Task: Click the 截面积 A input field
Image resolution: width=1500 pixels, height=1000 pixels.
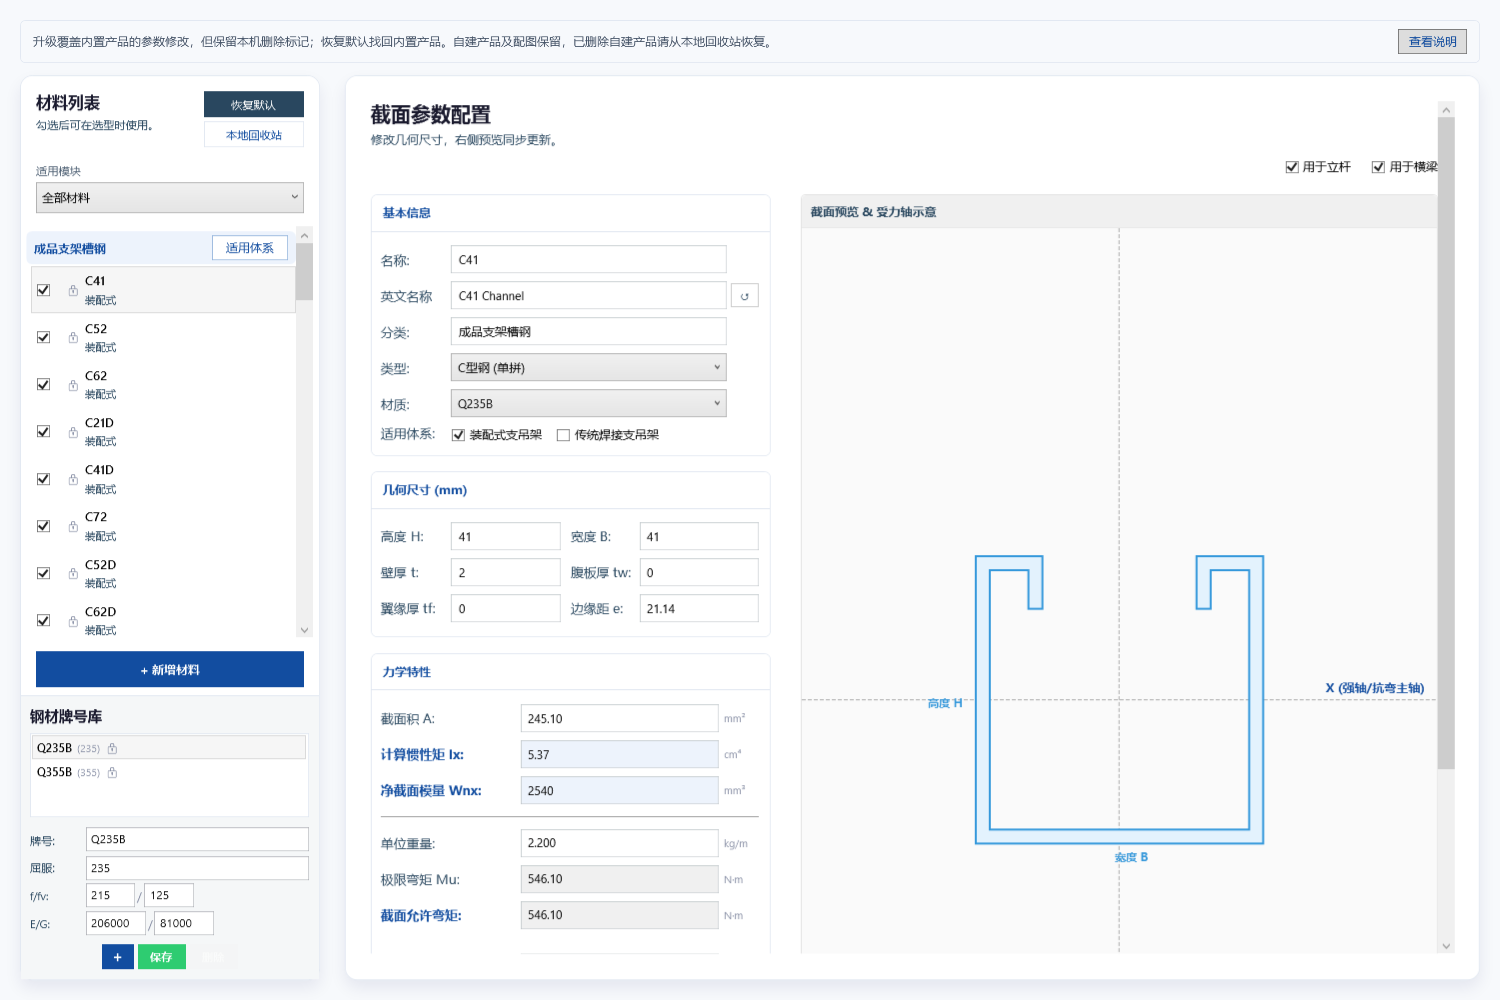Action: (620, 719)
